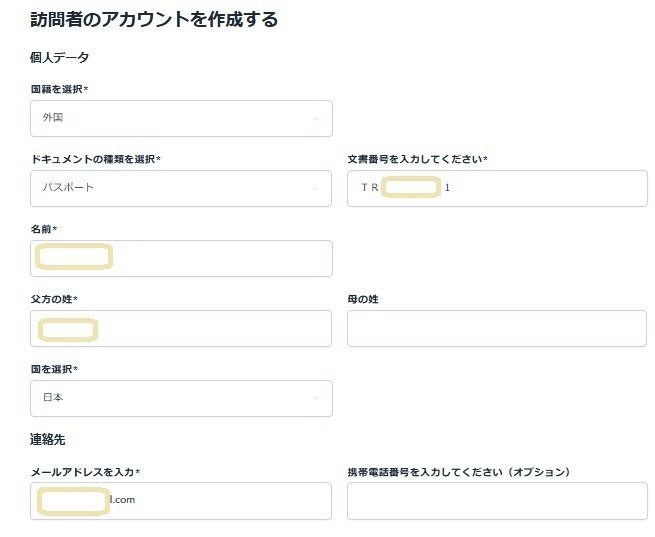Click the empty 携帯電話番号 phone input field

point(497,501)
